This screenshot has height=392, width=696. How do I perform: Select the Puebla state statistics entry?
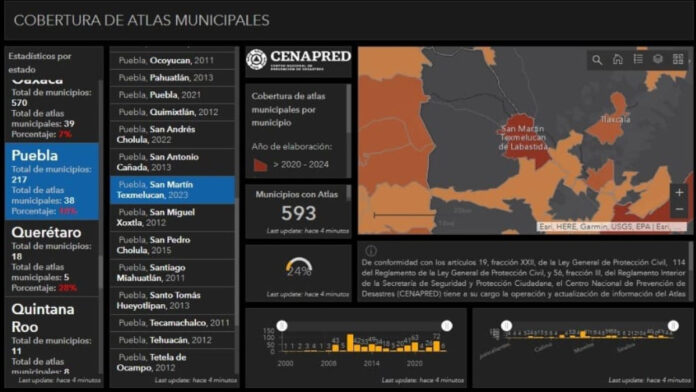pos(52,182)
